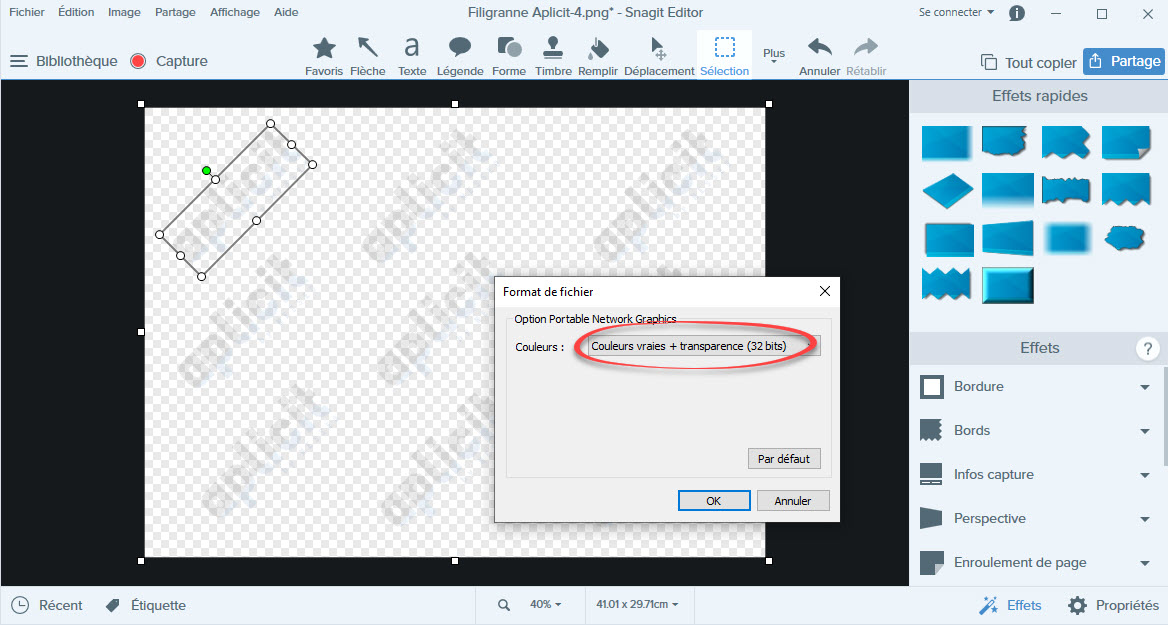Expand the Bords effect options
This screenshot has height=625, width=1168.
click(1145, 431)
